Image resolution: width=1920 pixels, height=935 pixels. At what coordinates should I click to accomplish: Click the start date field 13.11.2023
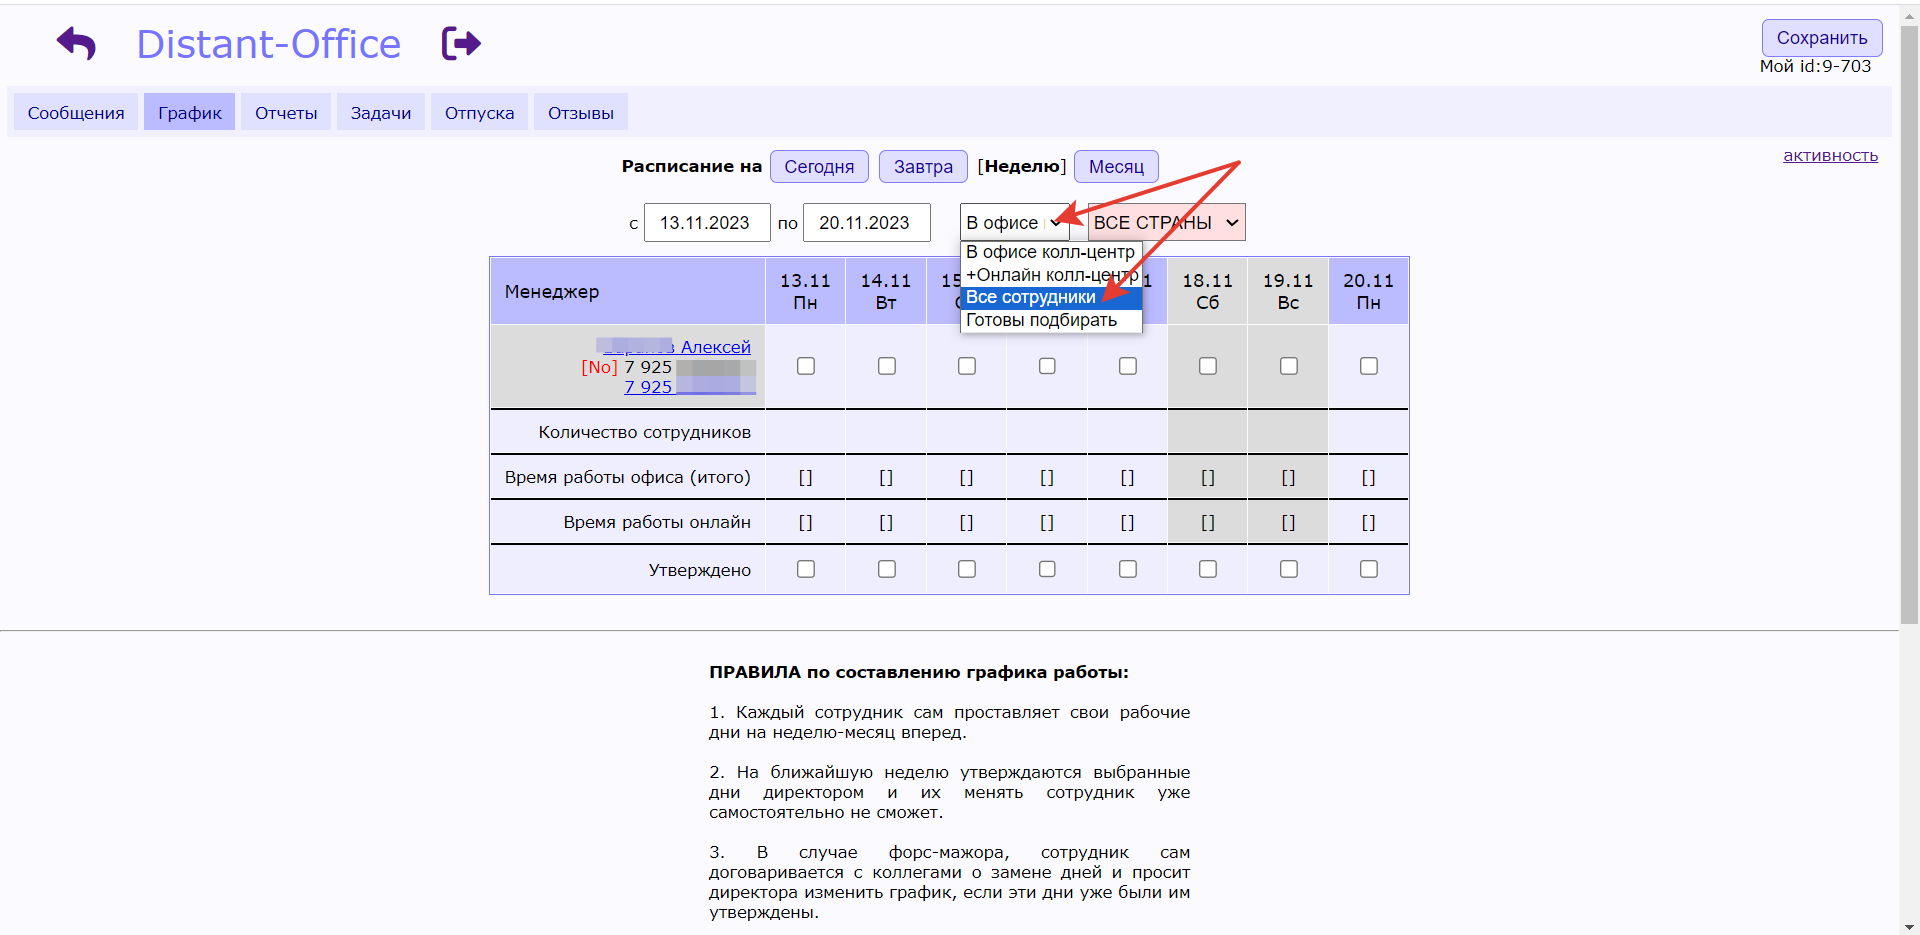(707, 222)
